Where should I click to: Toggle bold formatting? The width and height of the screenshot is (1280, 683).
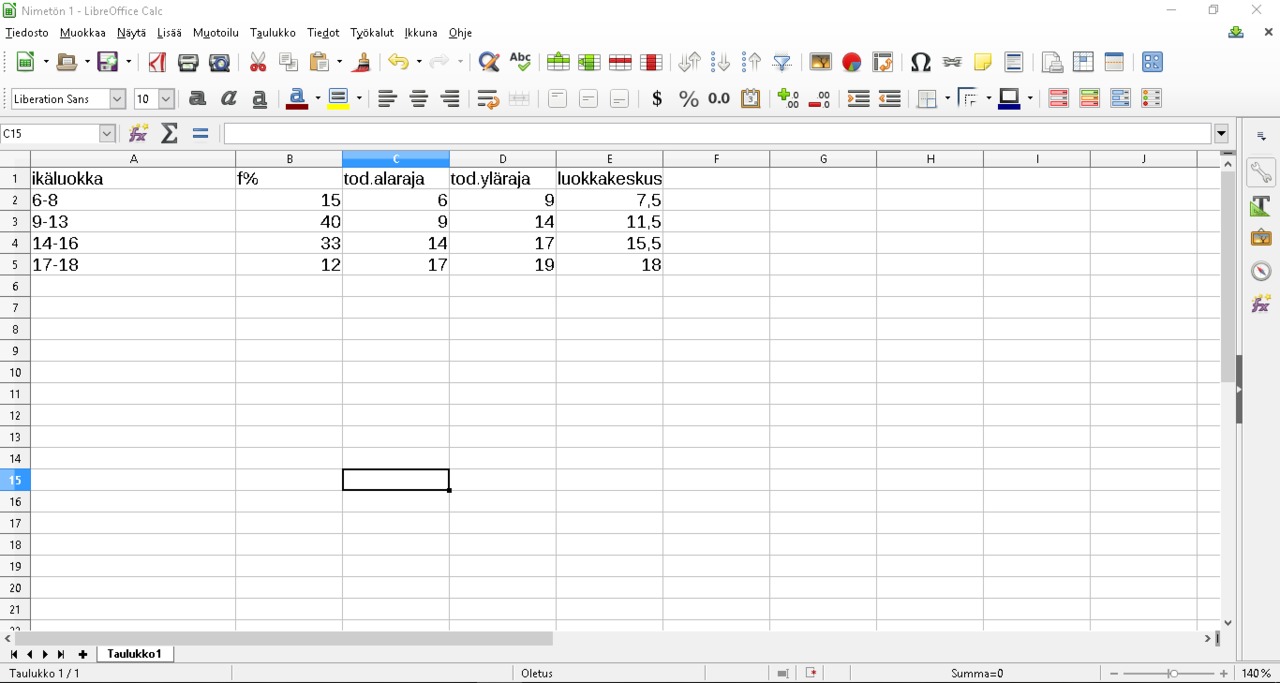click(x=198, y=99)
